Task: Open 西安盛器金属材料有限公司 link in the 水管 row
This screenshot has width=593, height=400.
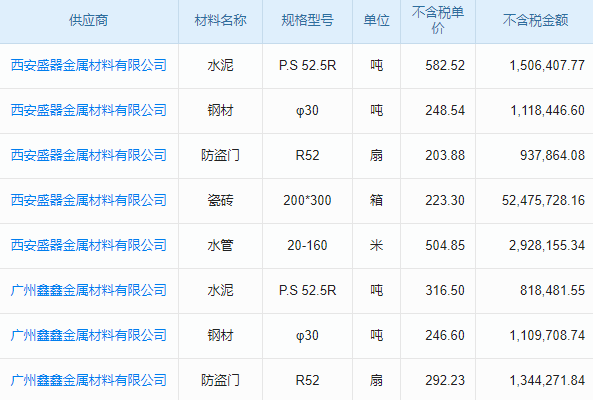Action: tap(88, 245)
